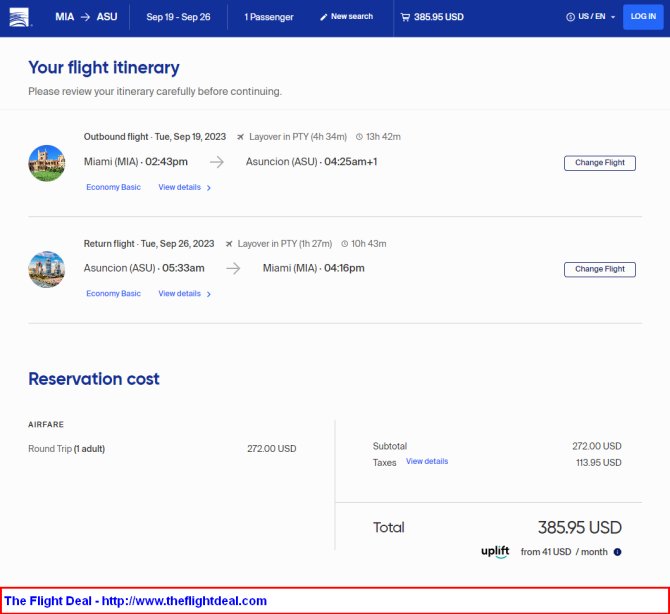Click the Reservation cost heading
The height and width of the screenshot is (614, 670).
pyautogui.click(x=94, y=379)
